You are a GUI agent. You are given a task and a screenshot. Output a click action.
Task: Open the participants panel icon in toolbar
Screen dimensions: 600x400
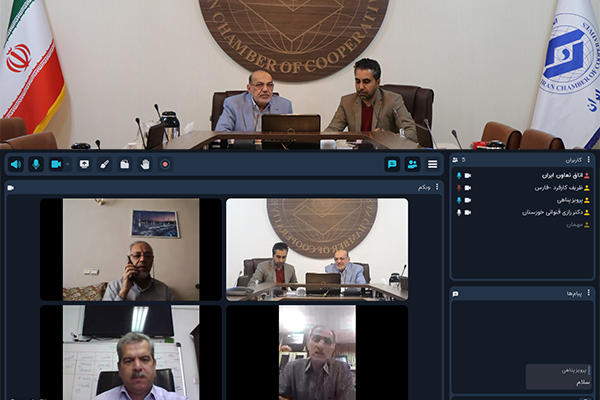pos(412,164)
